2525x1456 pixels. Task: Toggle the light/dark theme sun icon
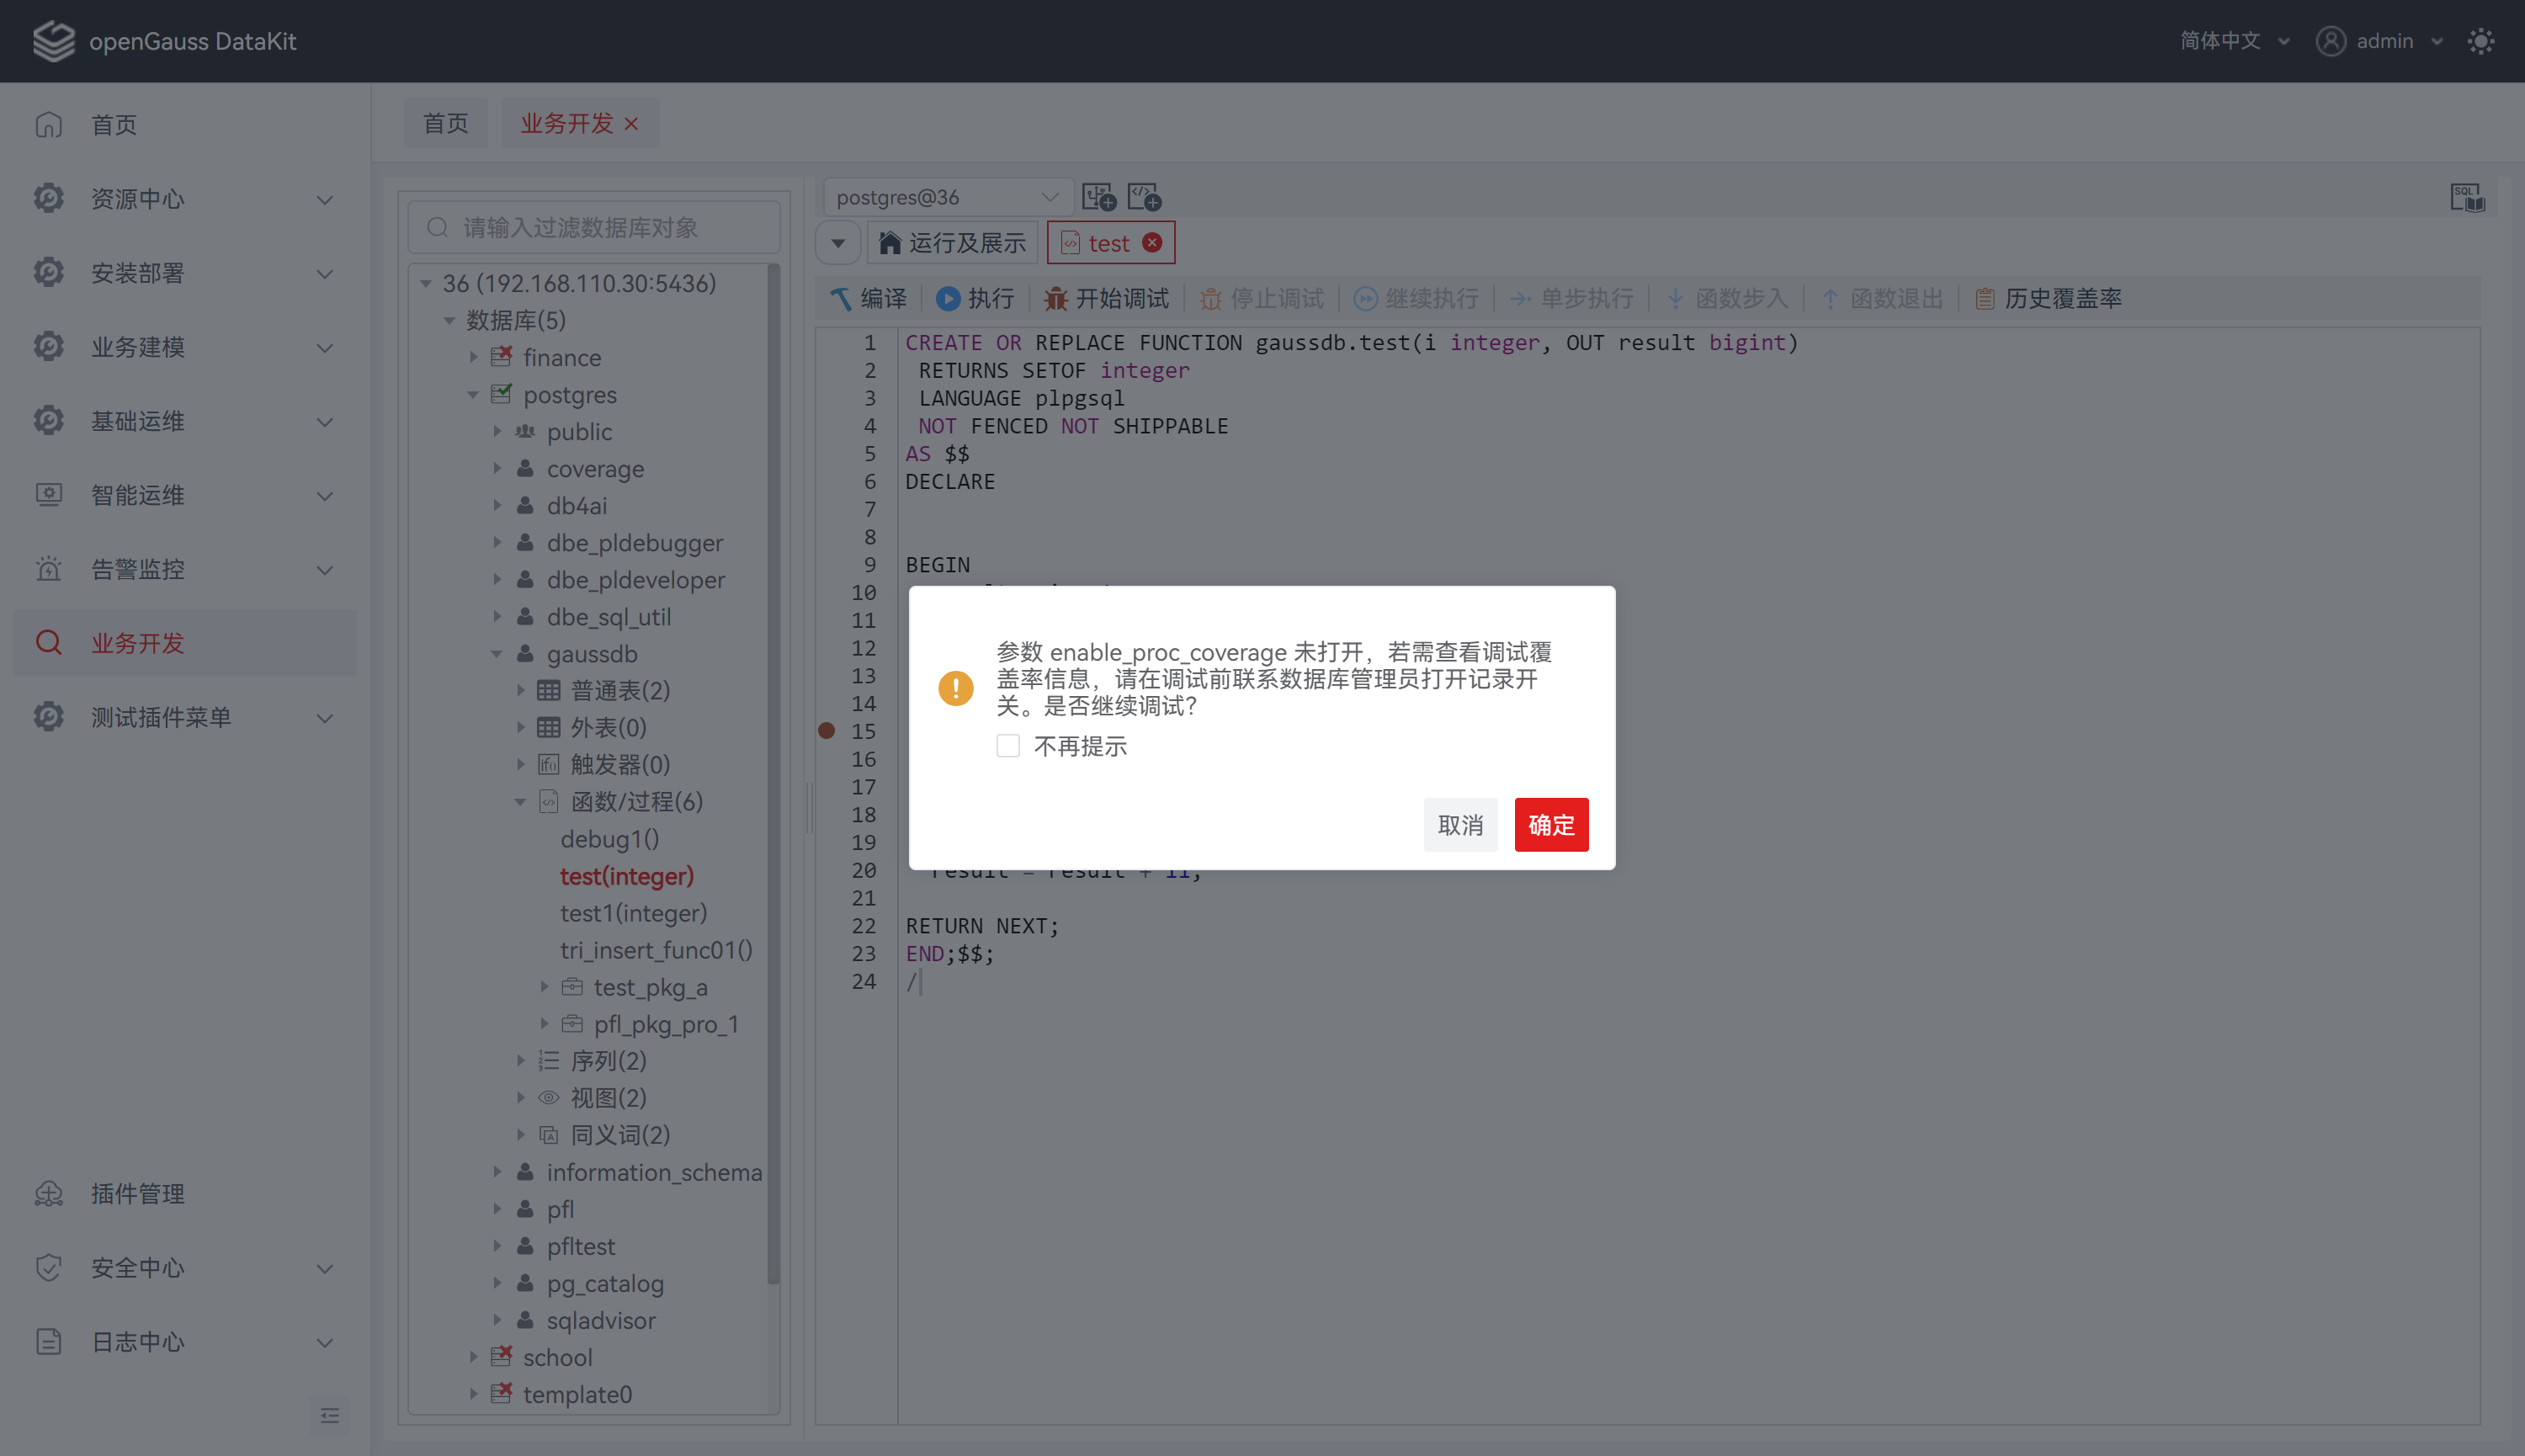(x=2480, y=41)
